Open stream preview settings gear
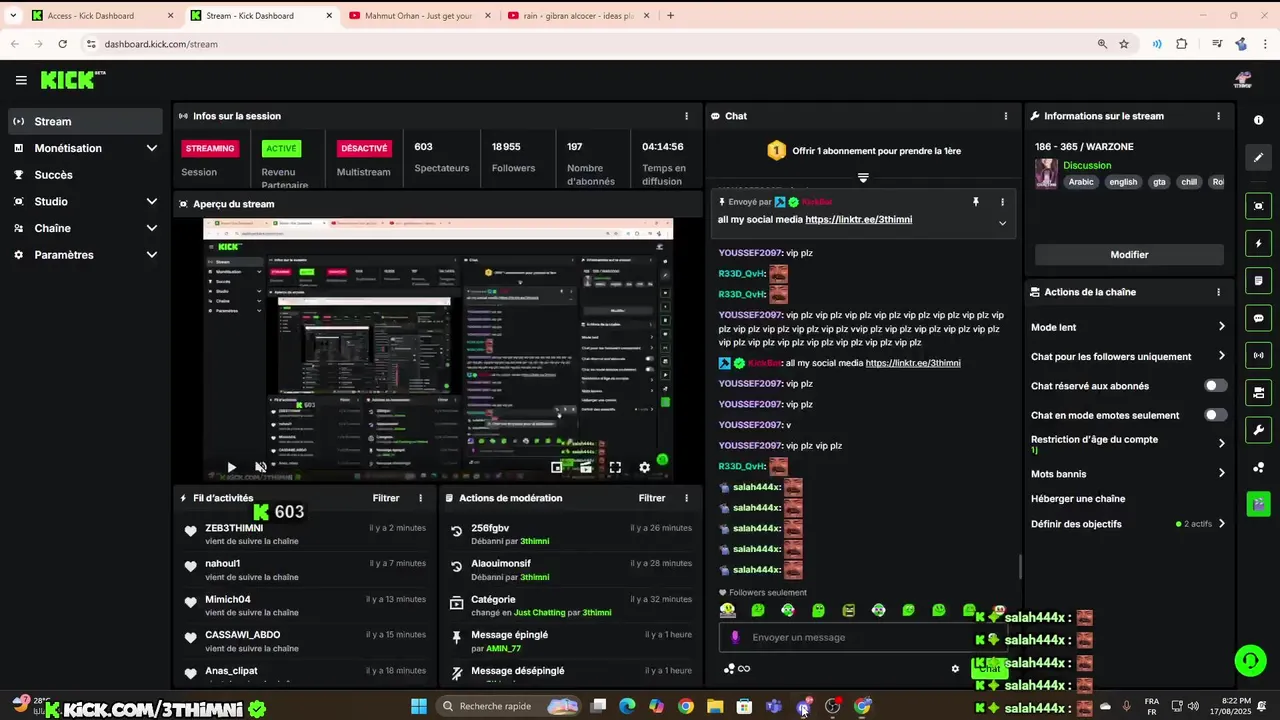 click(644, 467)
